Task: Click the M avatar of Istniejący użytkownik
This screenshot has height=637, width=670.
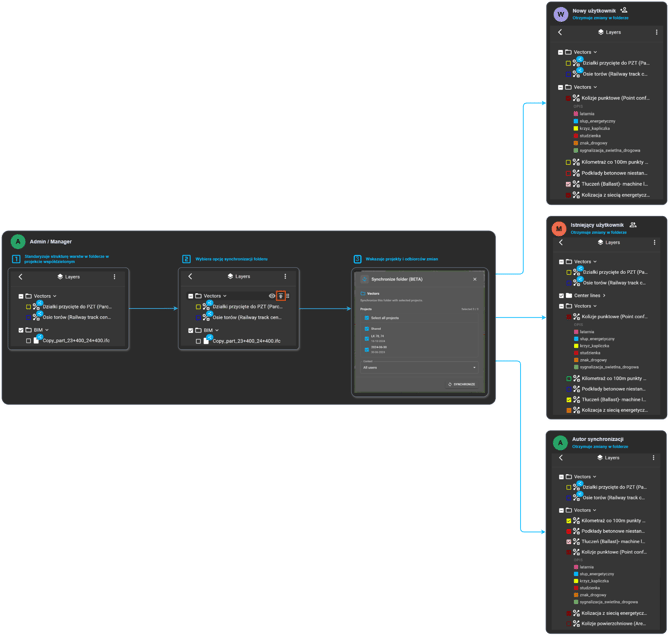Action: point(559,229)
